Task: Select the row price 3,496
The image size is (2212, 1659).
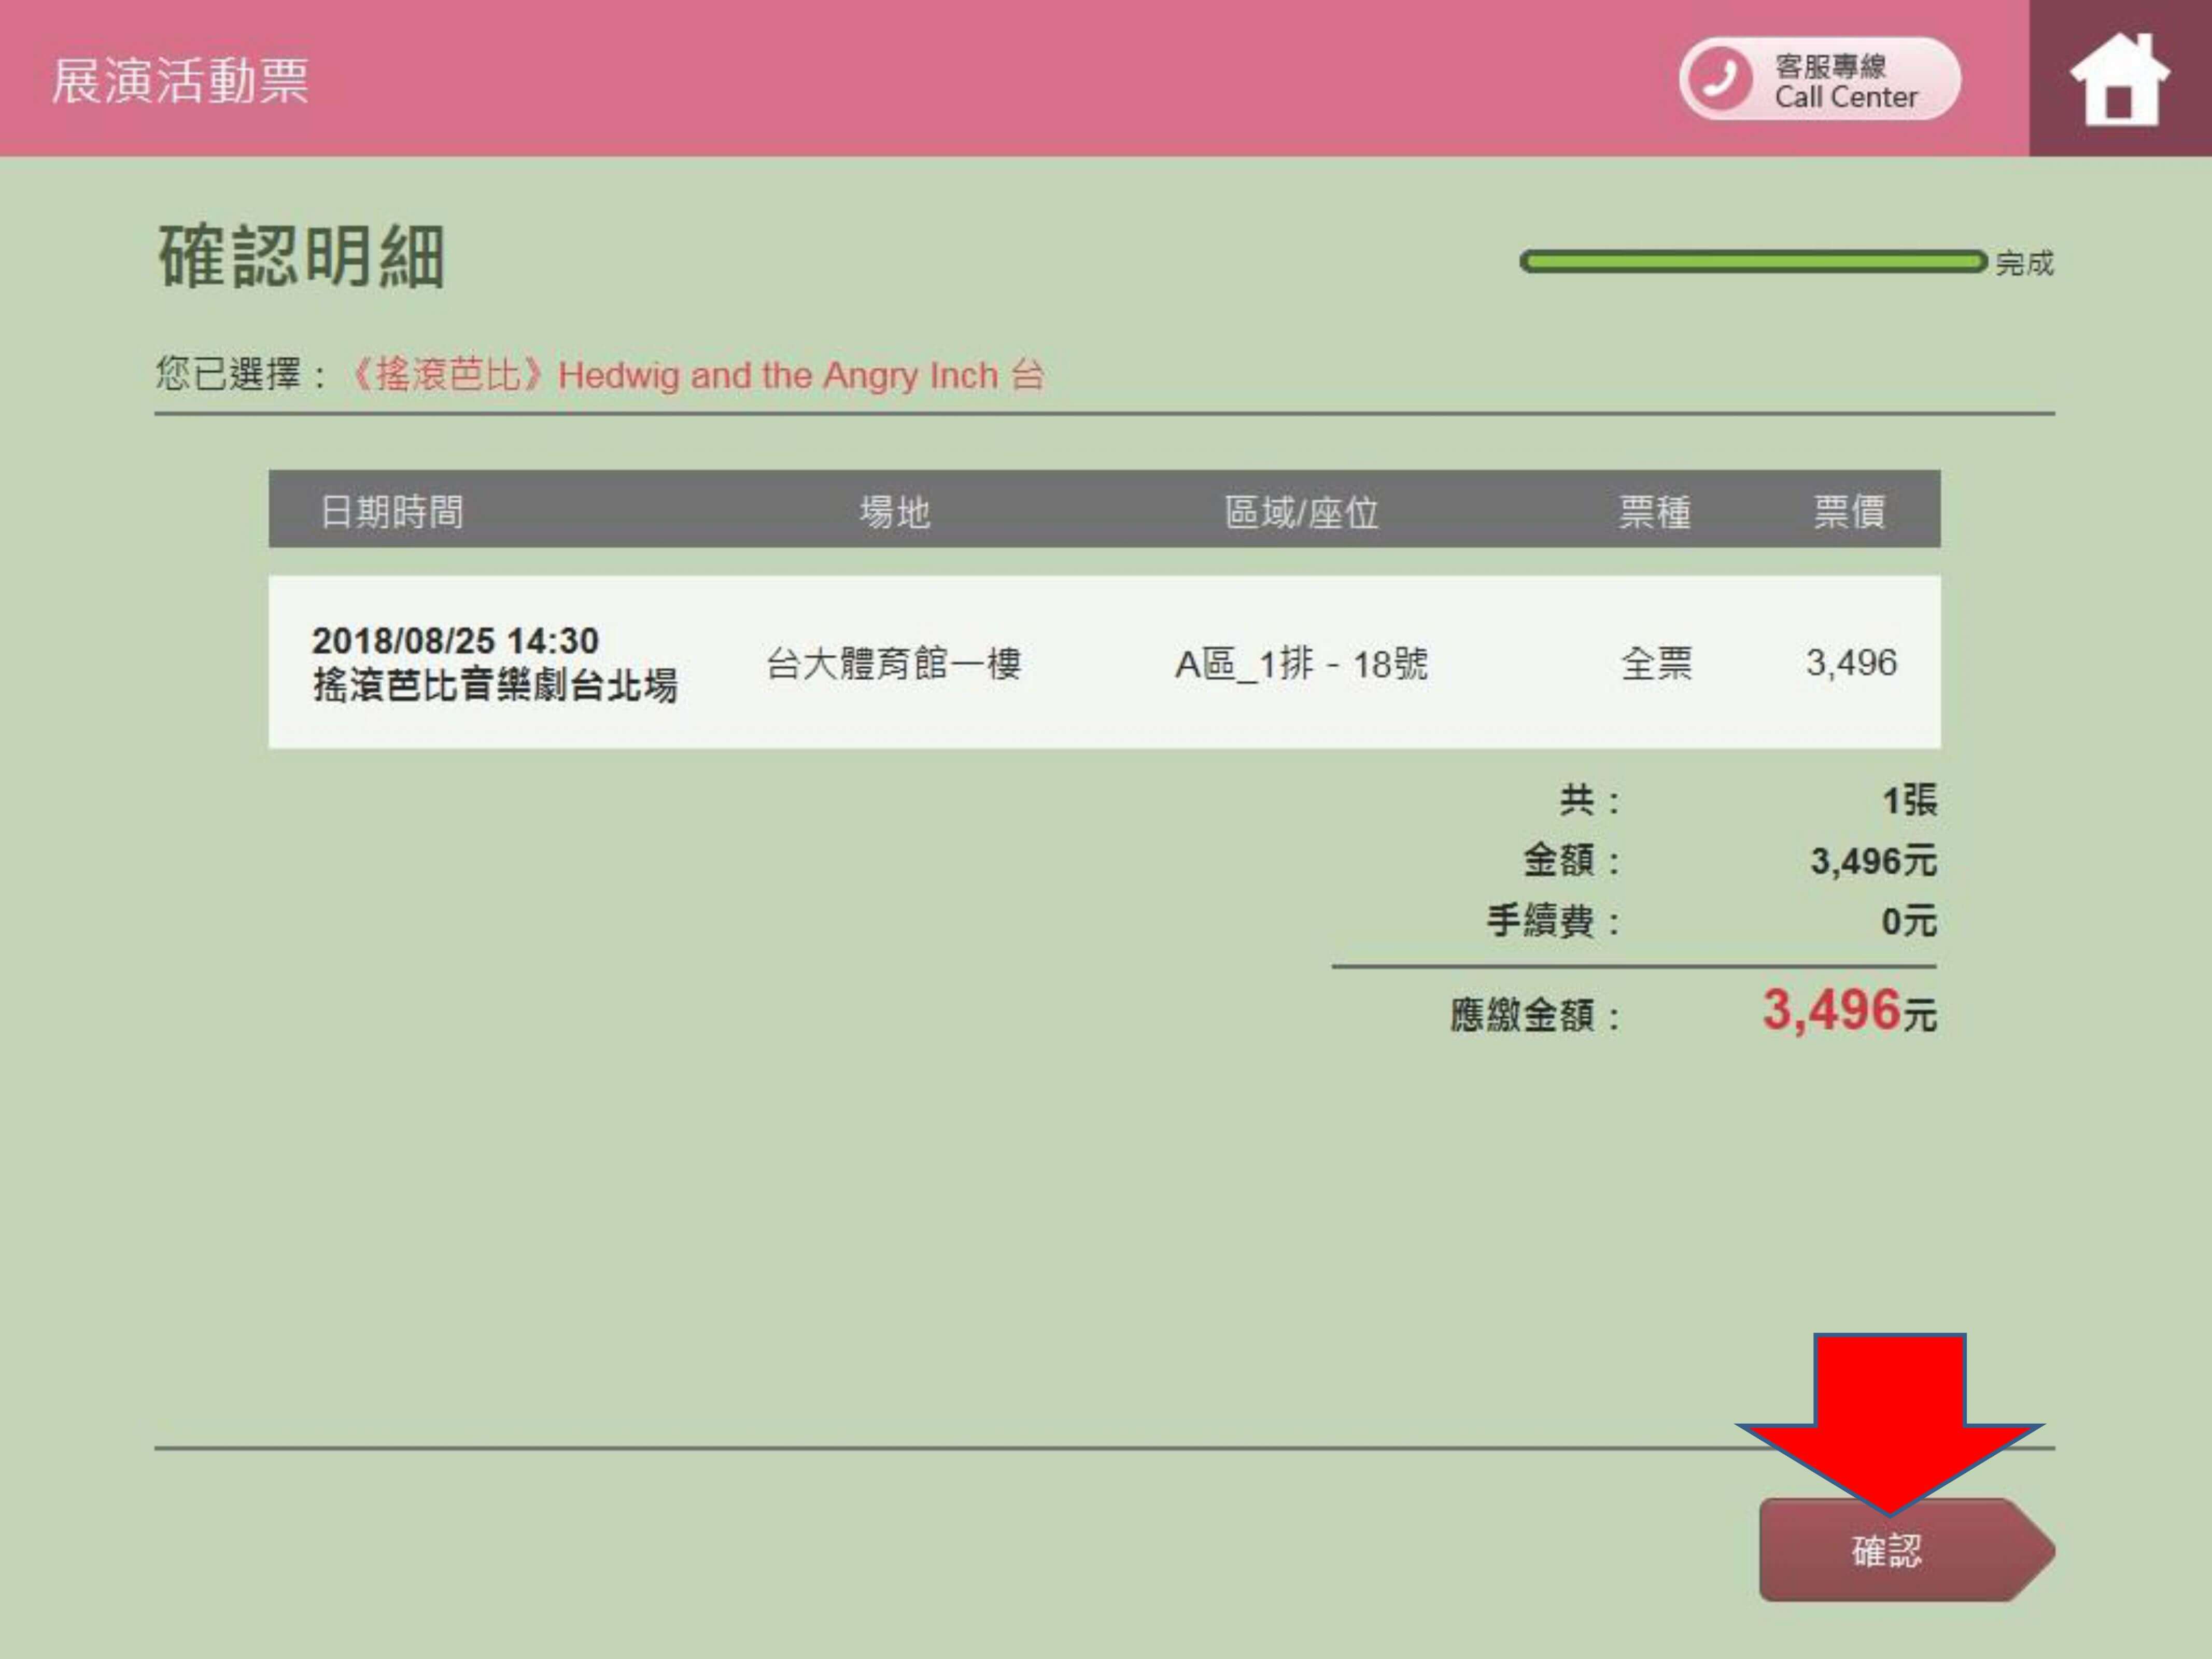Action: coord(1851,663)
